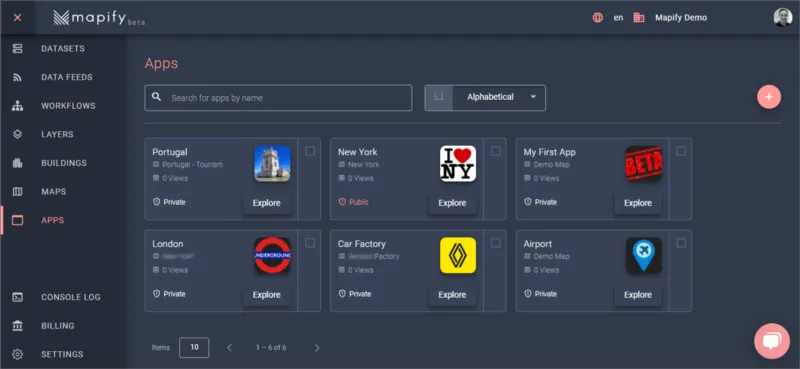The image size is (800, 369).
Task: Check the Portugal app checkbox
Action: click(310, 151)
